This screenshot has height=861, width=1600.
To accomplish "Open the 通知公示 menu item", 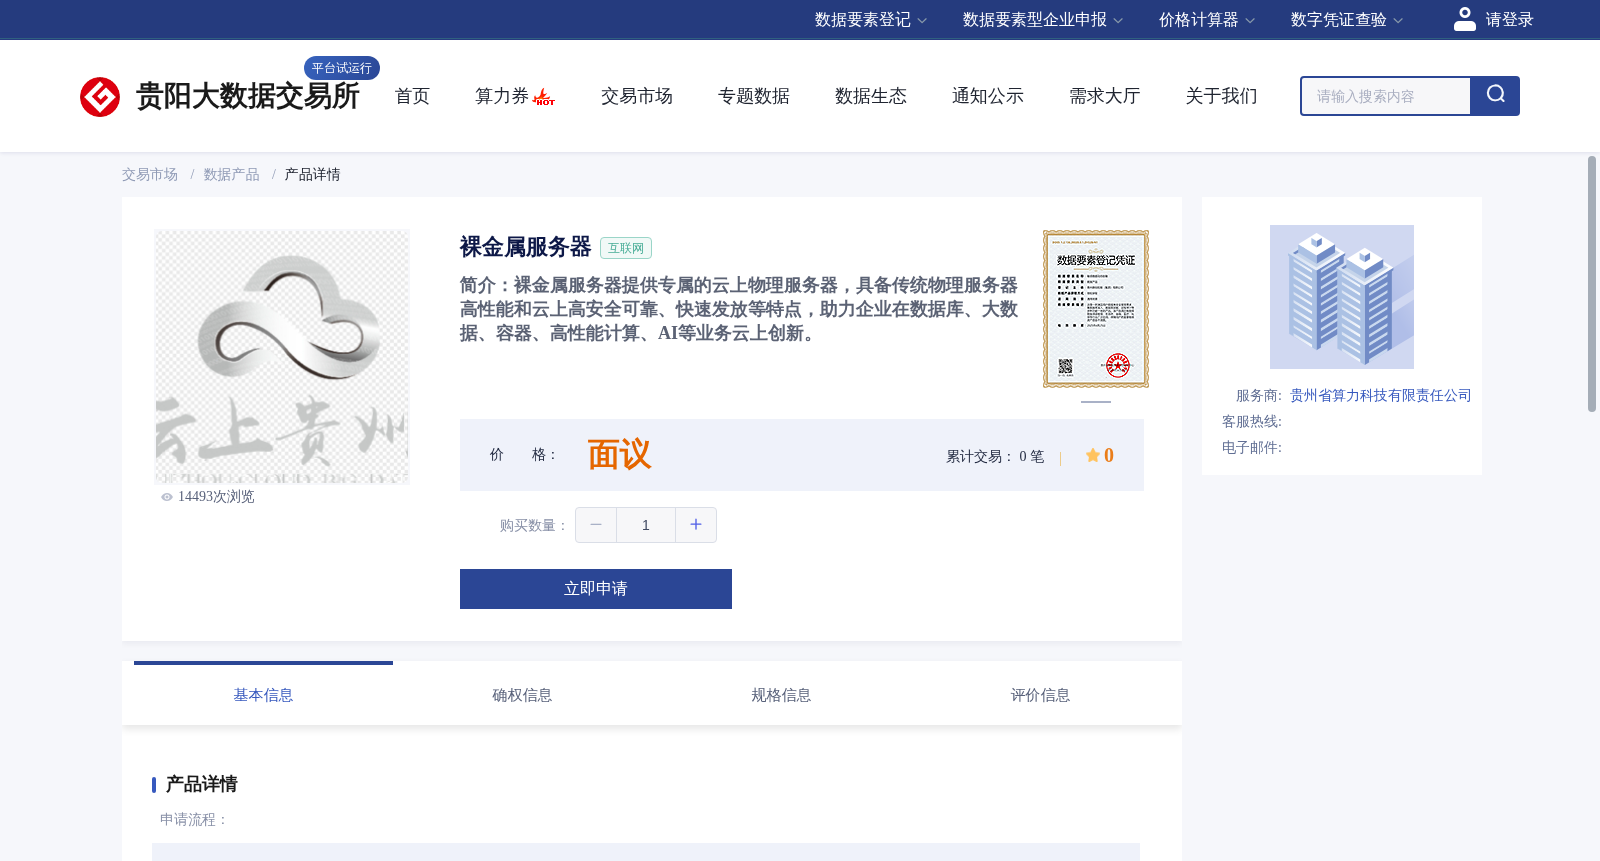I will pos(988,96).
